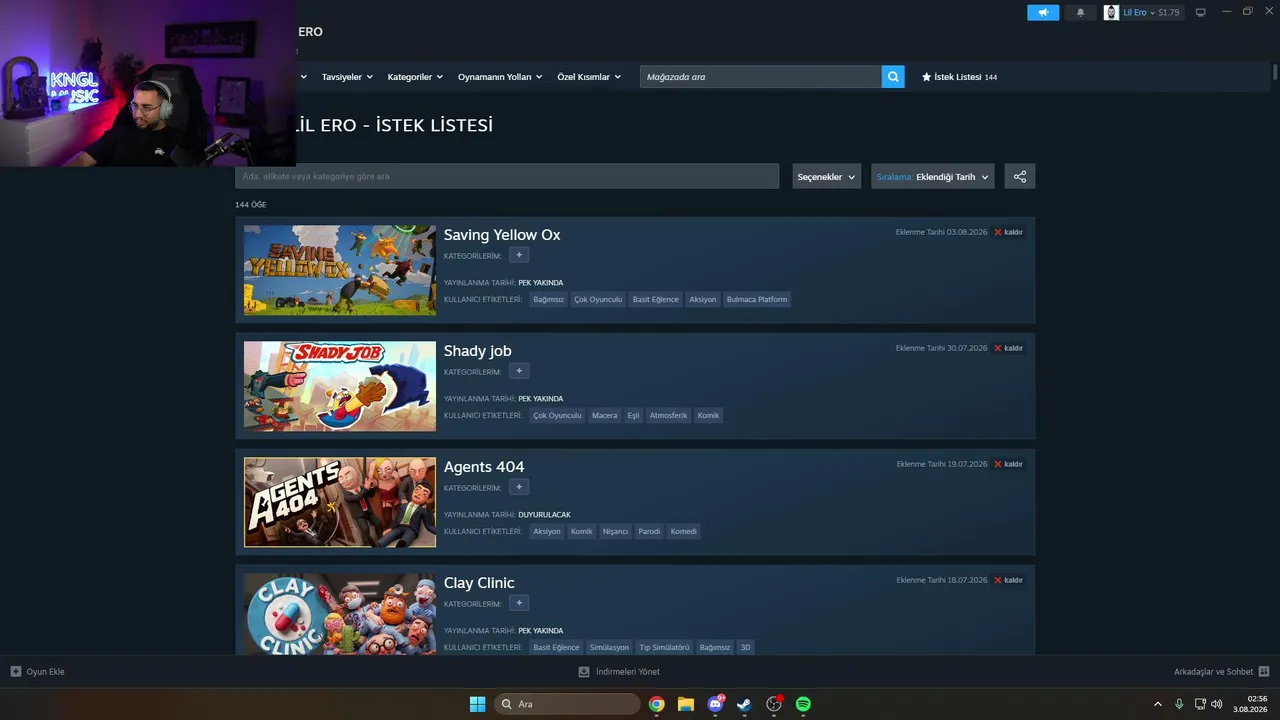Open the Agents 404 title link
The image size is (1280, 720).
click(x=484, y=467)
